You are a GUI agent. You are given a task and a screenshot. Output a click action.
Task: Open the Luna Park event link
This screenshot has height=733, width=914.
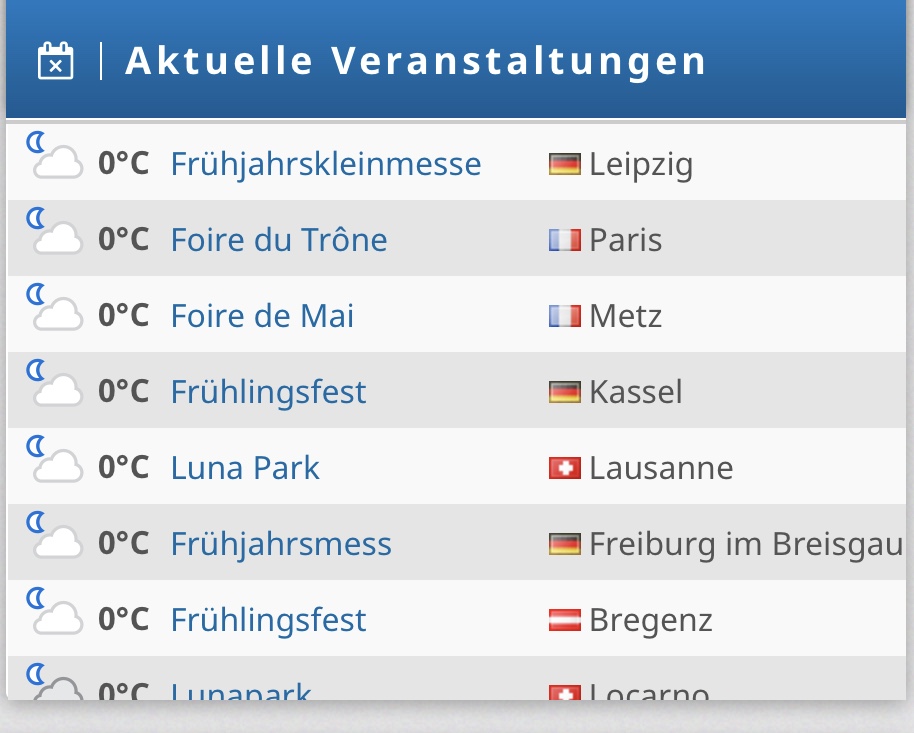tap(245, 468)
